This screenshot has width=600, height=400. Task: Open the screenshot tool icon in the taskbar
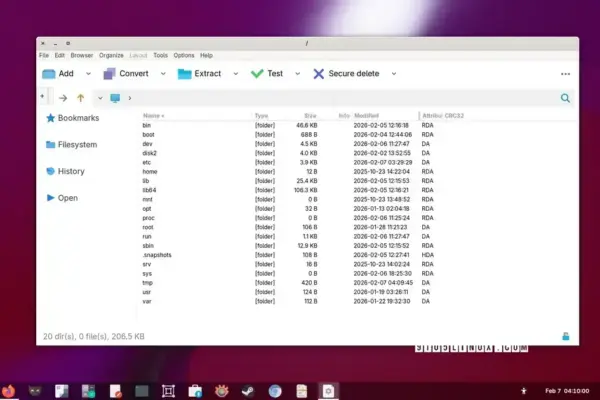(x=168, y=391)
